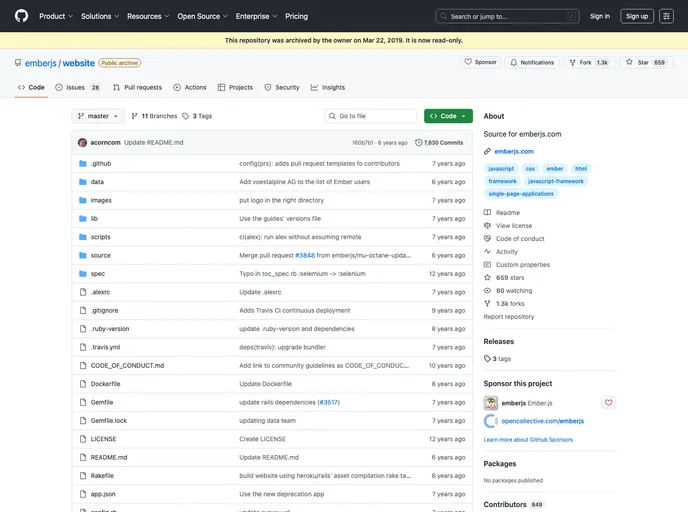Visit the emberjs.com website link
This screenshot has height=512, width=688.
pos(514,151)
